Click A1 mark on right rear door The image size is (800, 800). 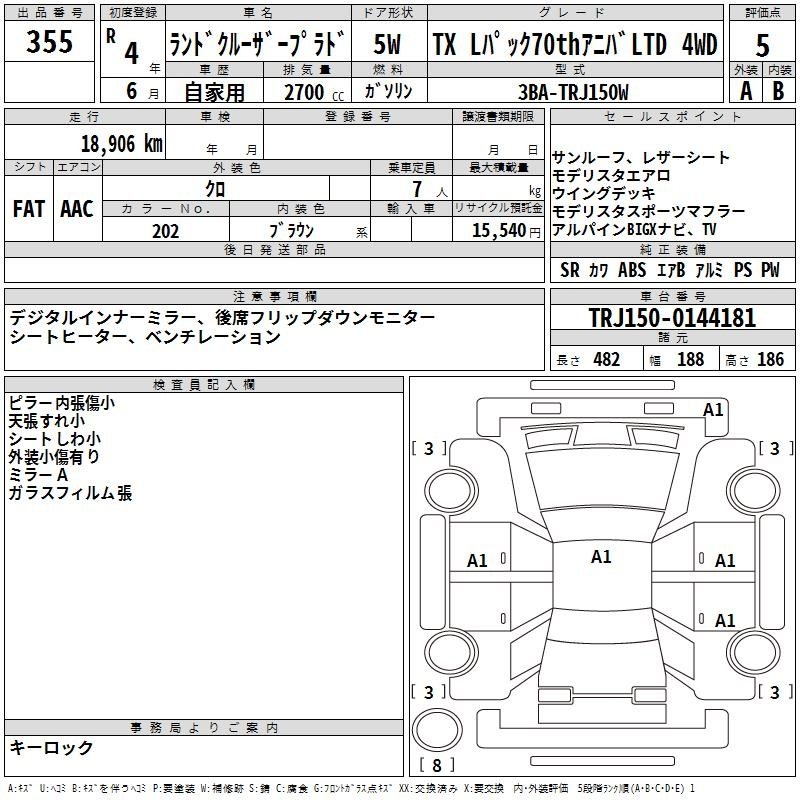pyautogui.click(x=725, y=621)
